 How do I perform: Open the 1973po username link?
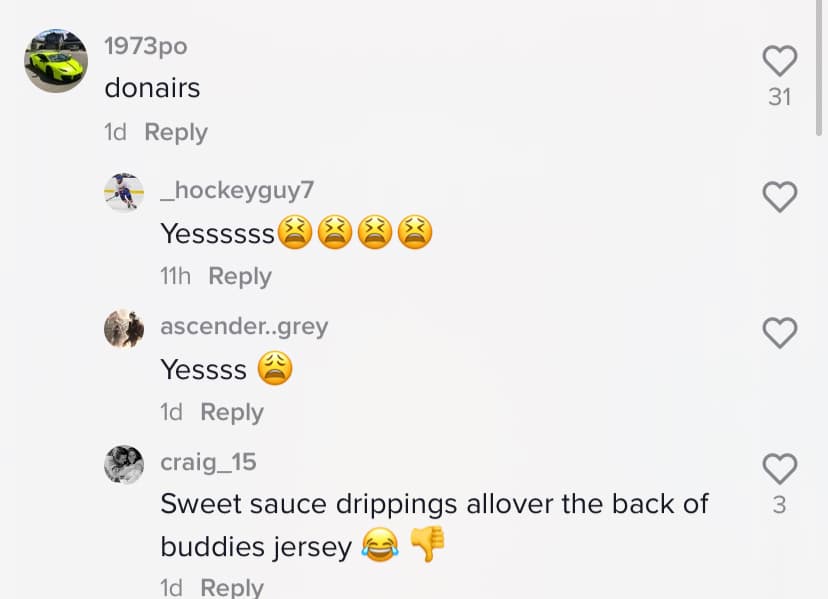click(146, 46)
